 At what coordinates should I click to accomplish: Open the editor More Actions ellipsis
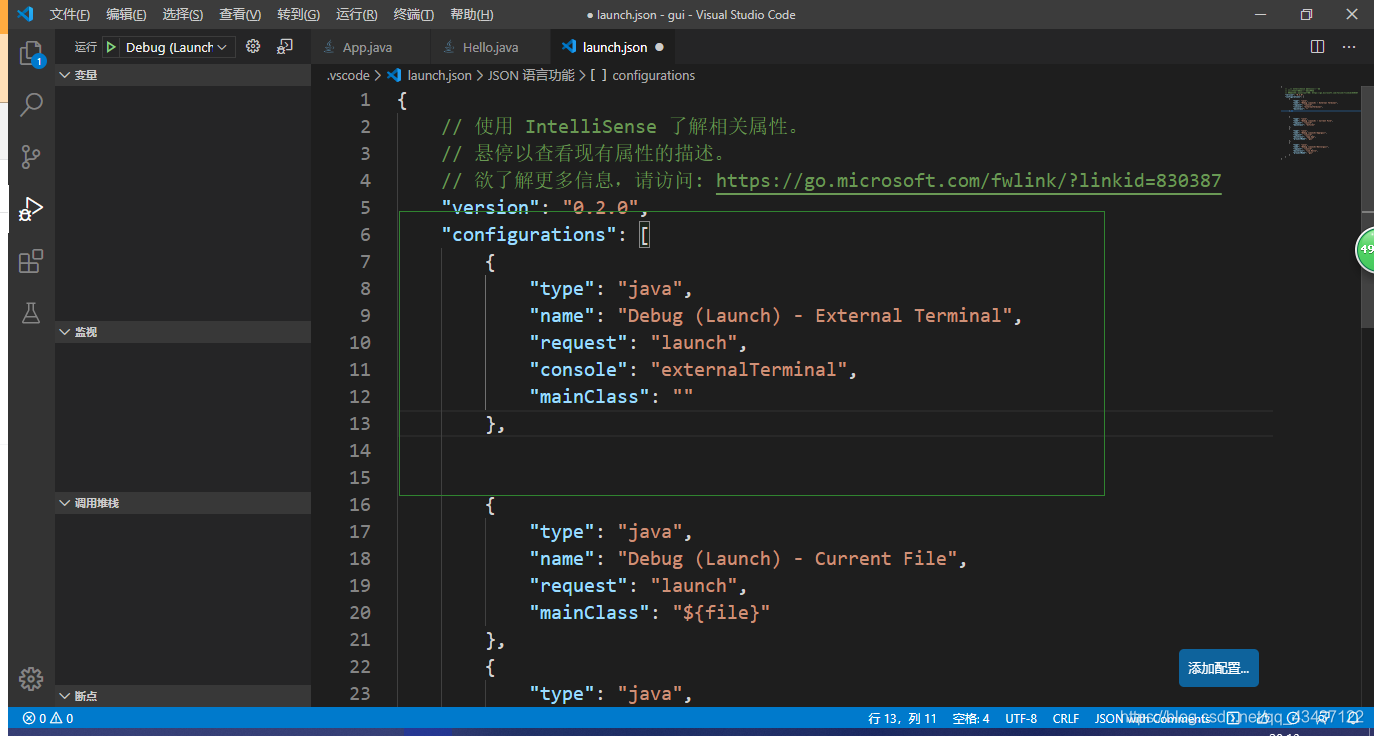point(1349,47)
